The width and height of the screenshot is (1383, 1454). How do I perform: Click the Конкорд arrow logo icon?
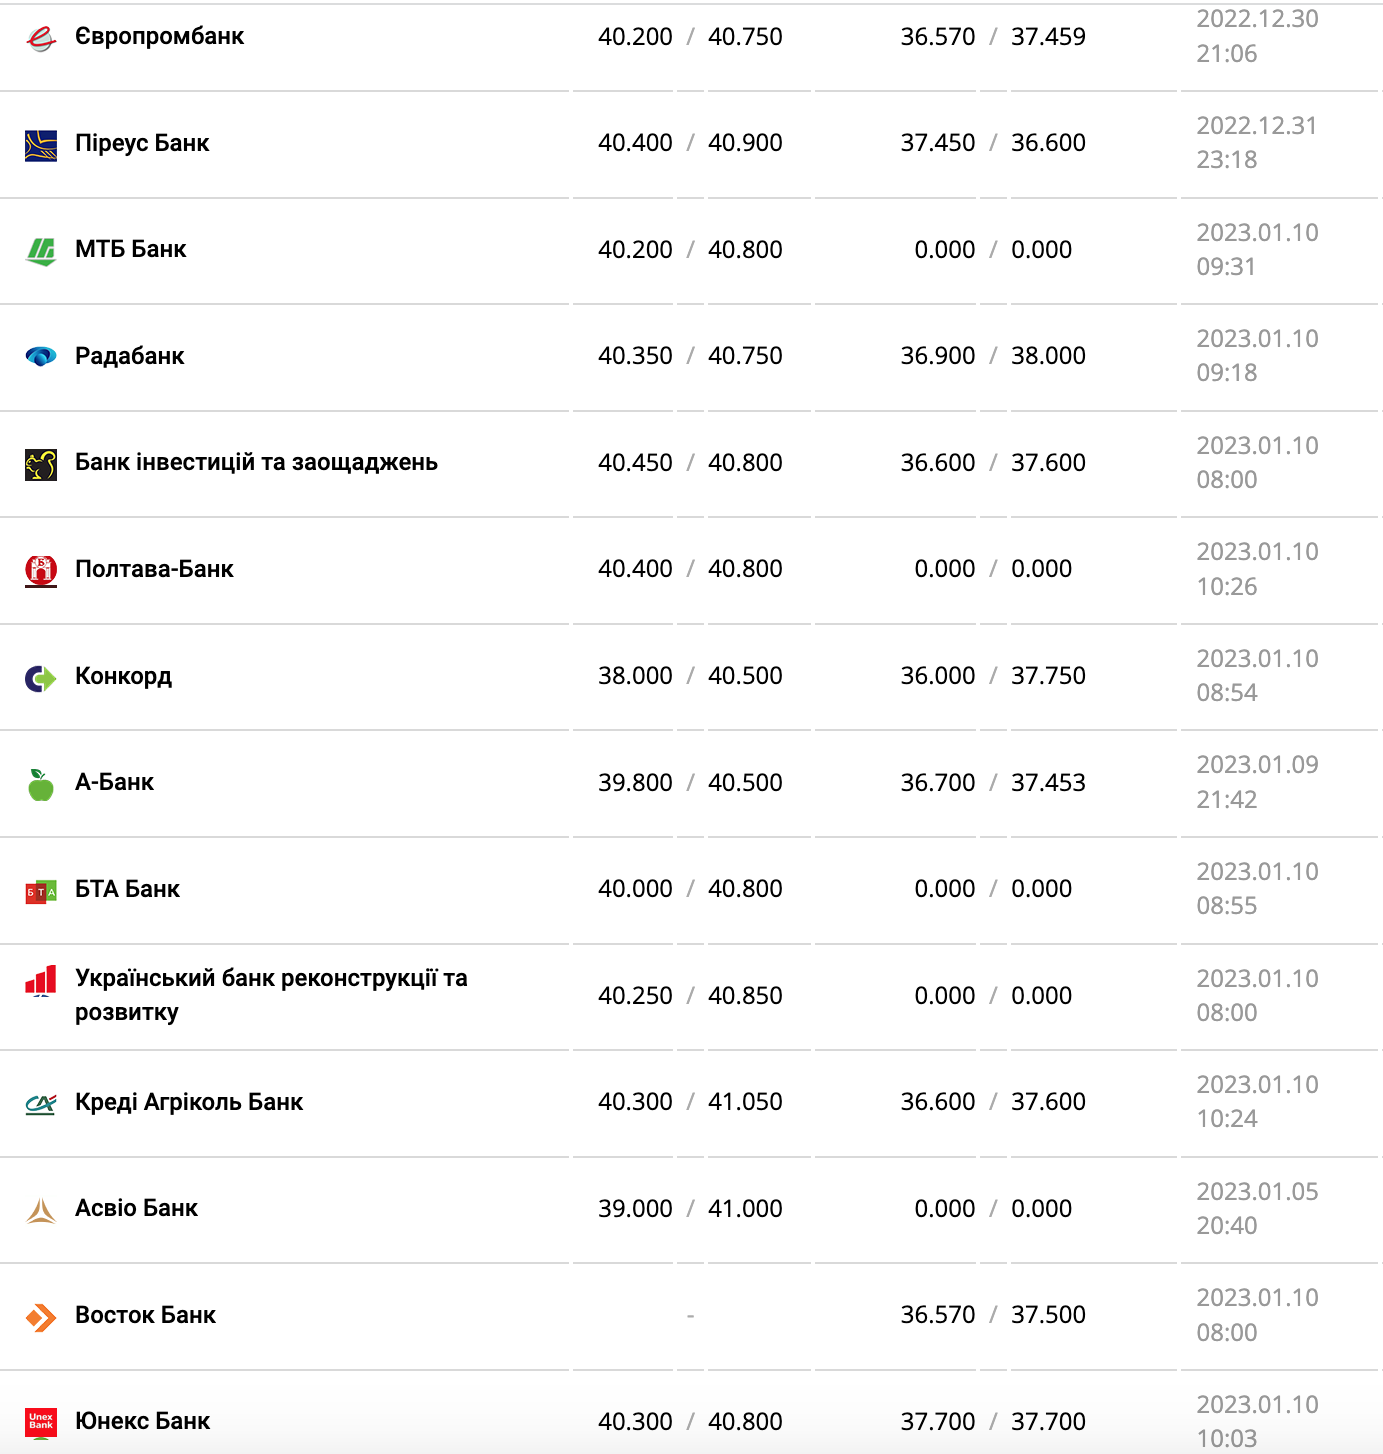click(x=41, y=678)
